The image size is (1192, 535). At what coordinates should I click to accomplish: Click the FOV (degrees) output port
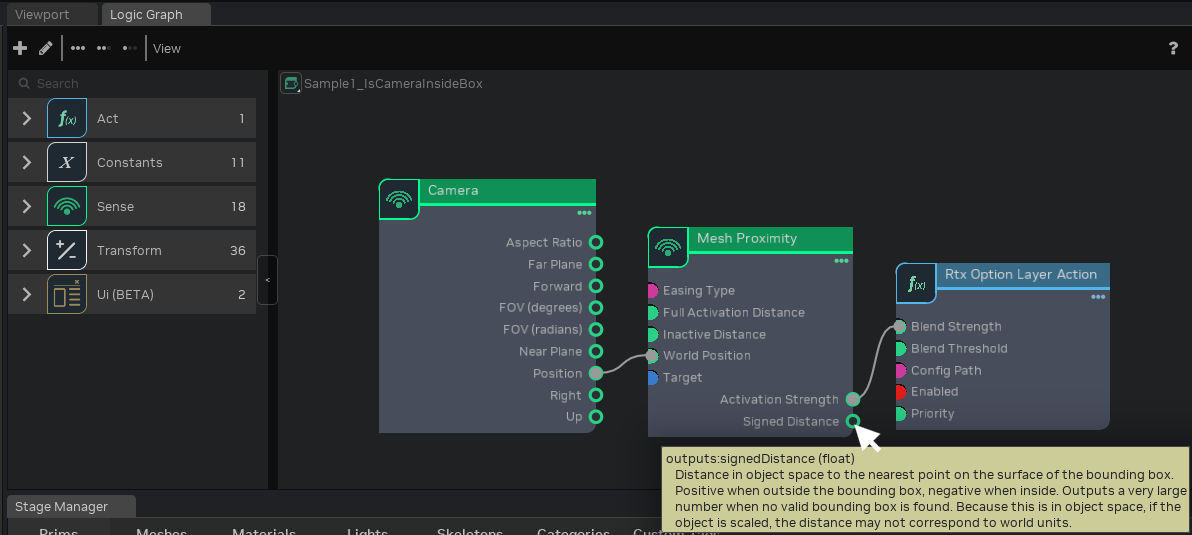[x=596, y=308]
